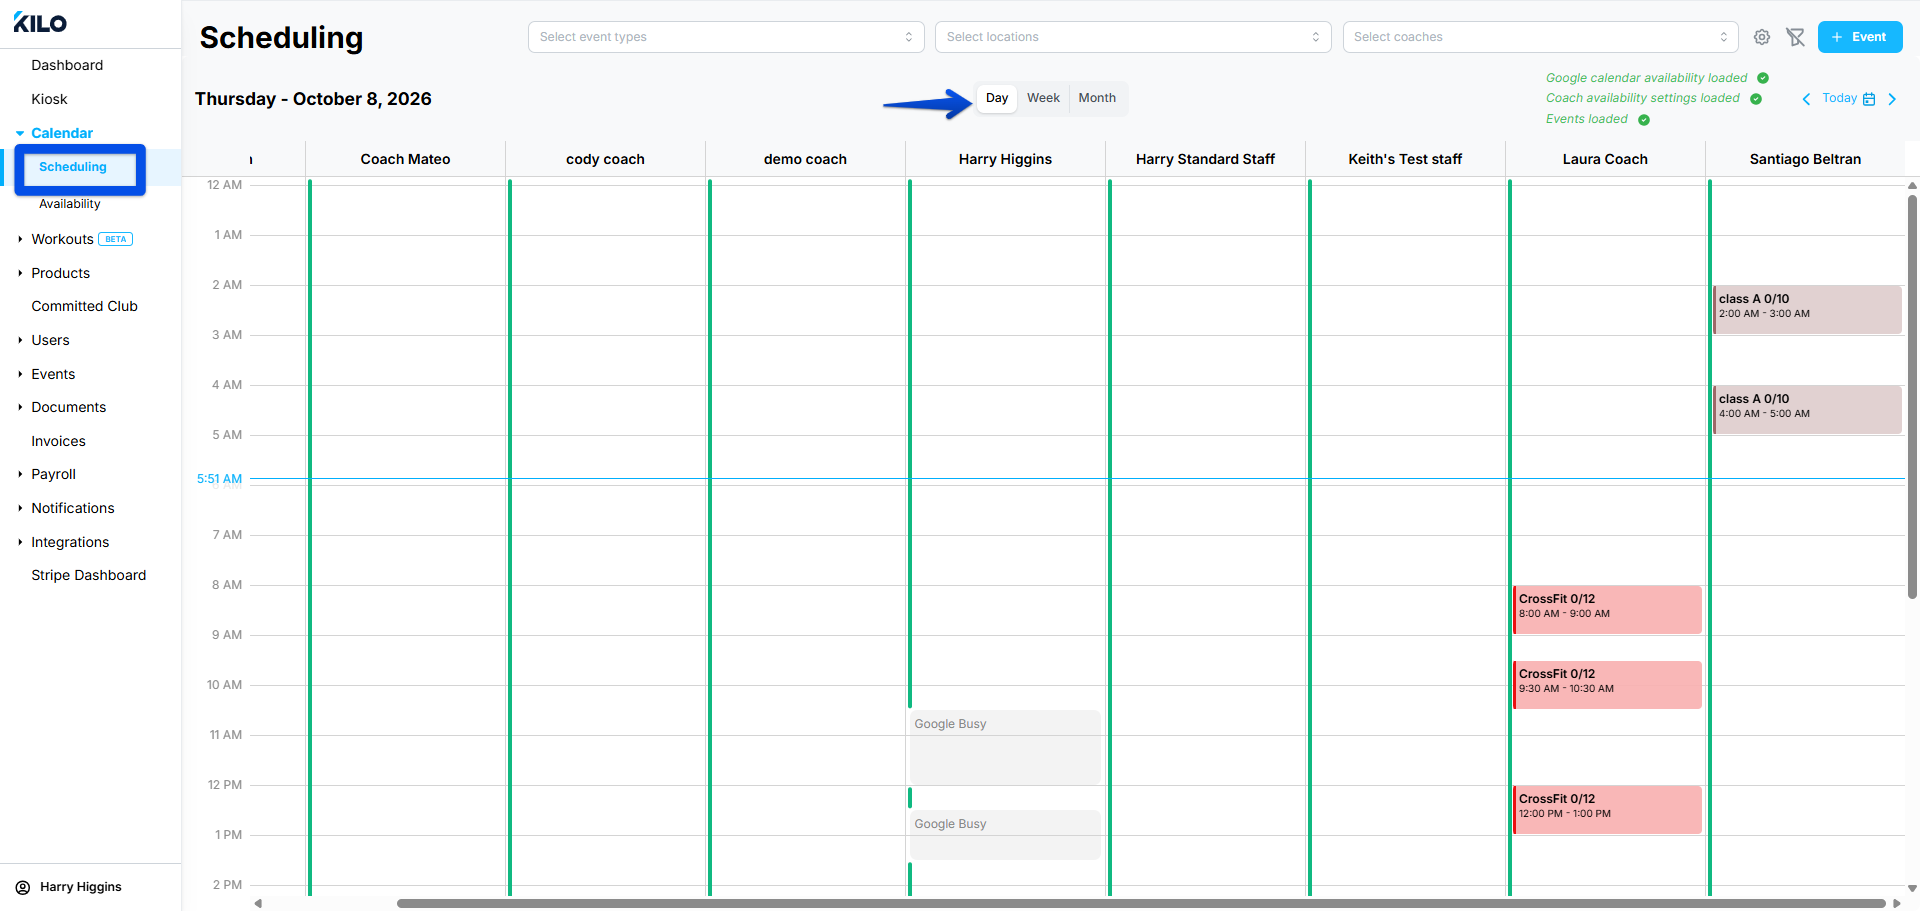Switch to Month view

click(1097, 98)
